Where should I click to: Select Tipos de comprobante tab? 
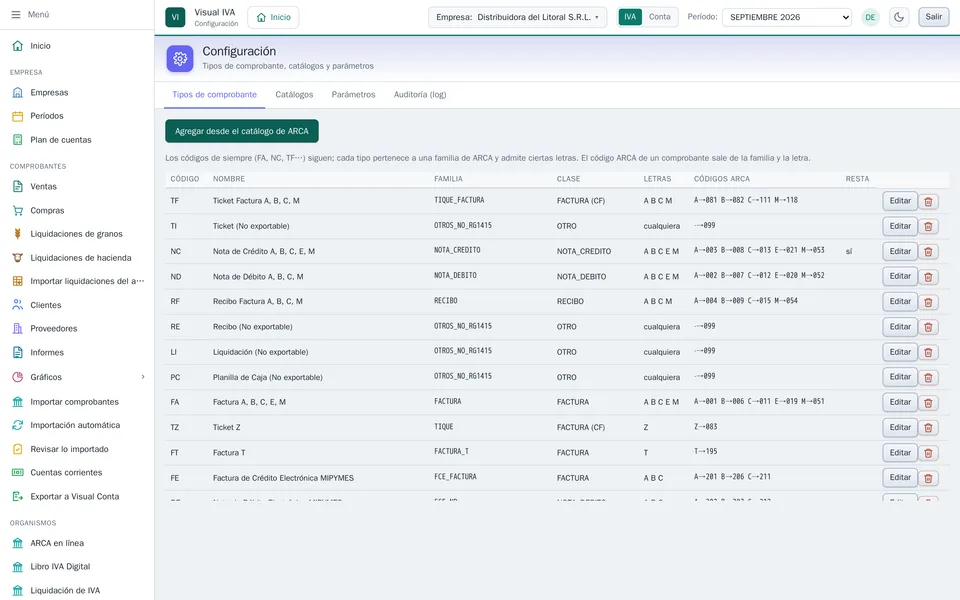214,95
